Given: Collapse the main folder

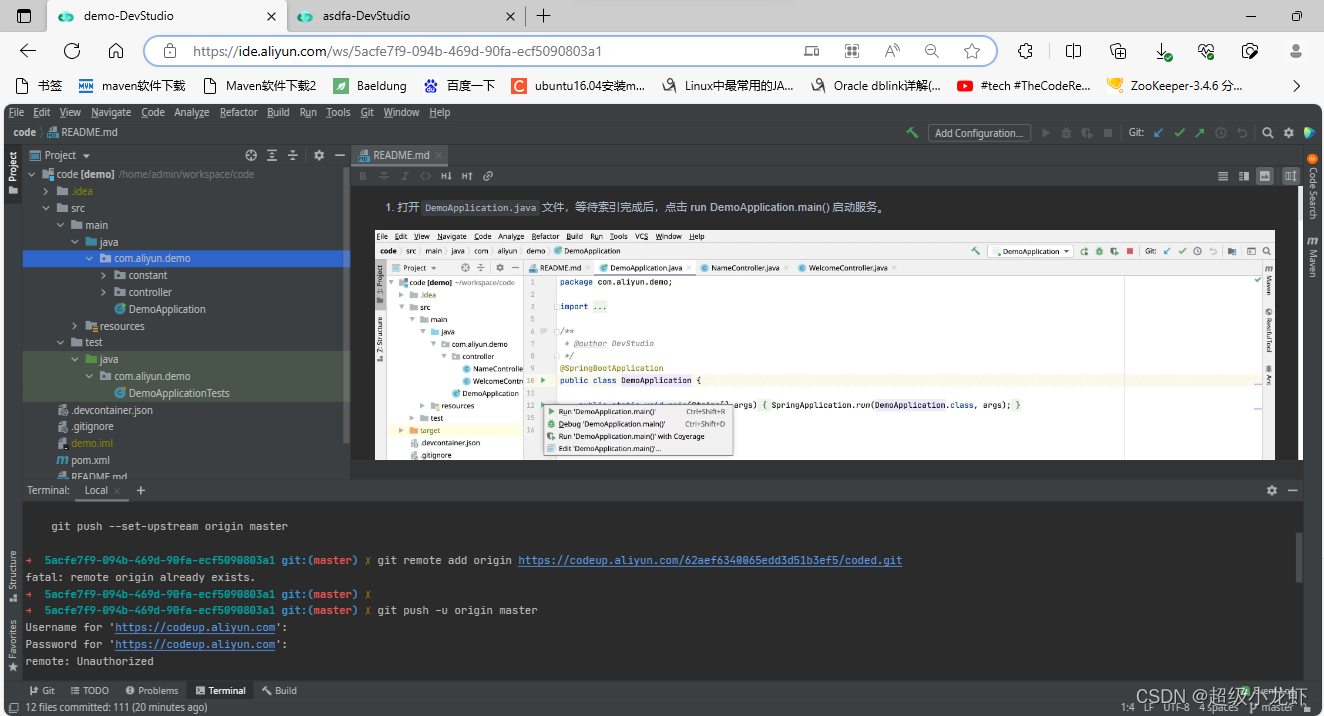Looking at the screenshot, I should pos(61,225).
